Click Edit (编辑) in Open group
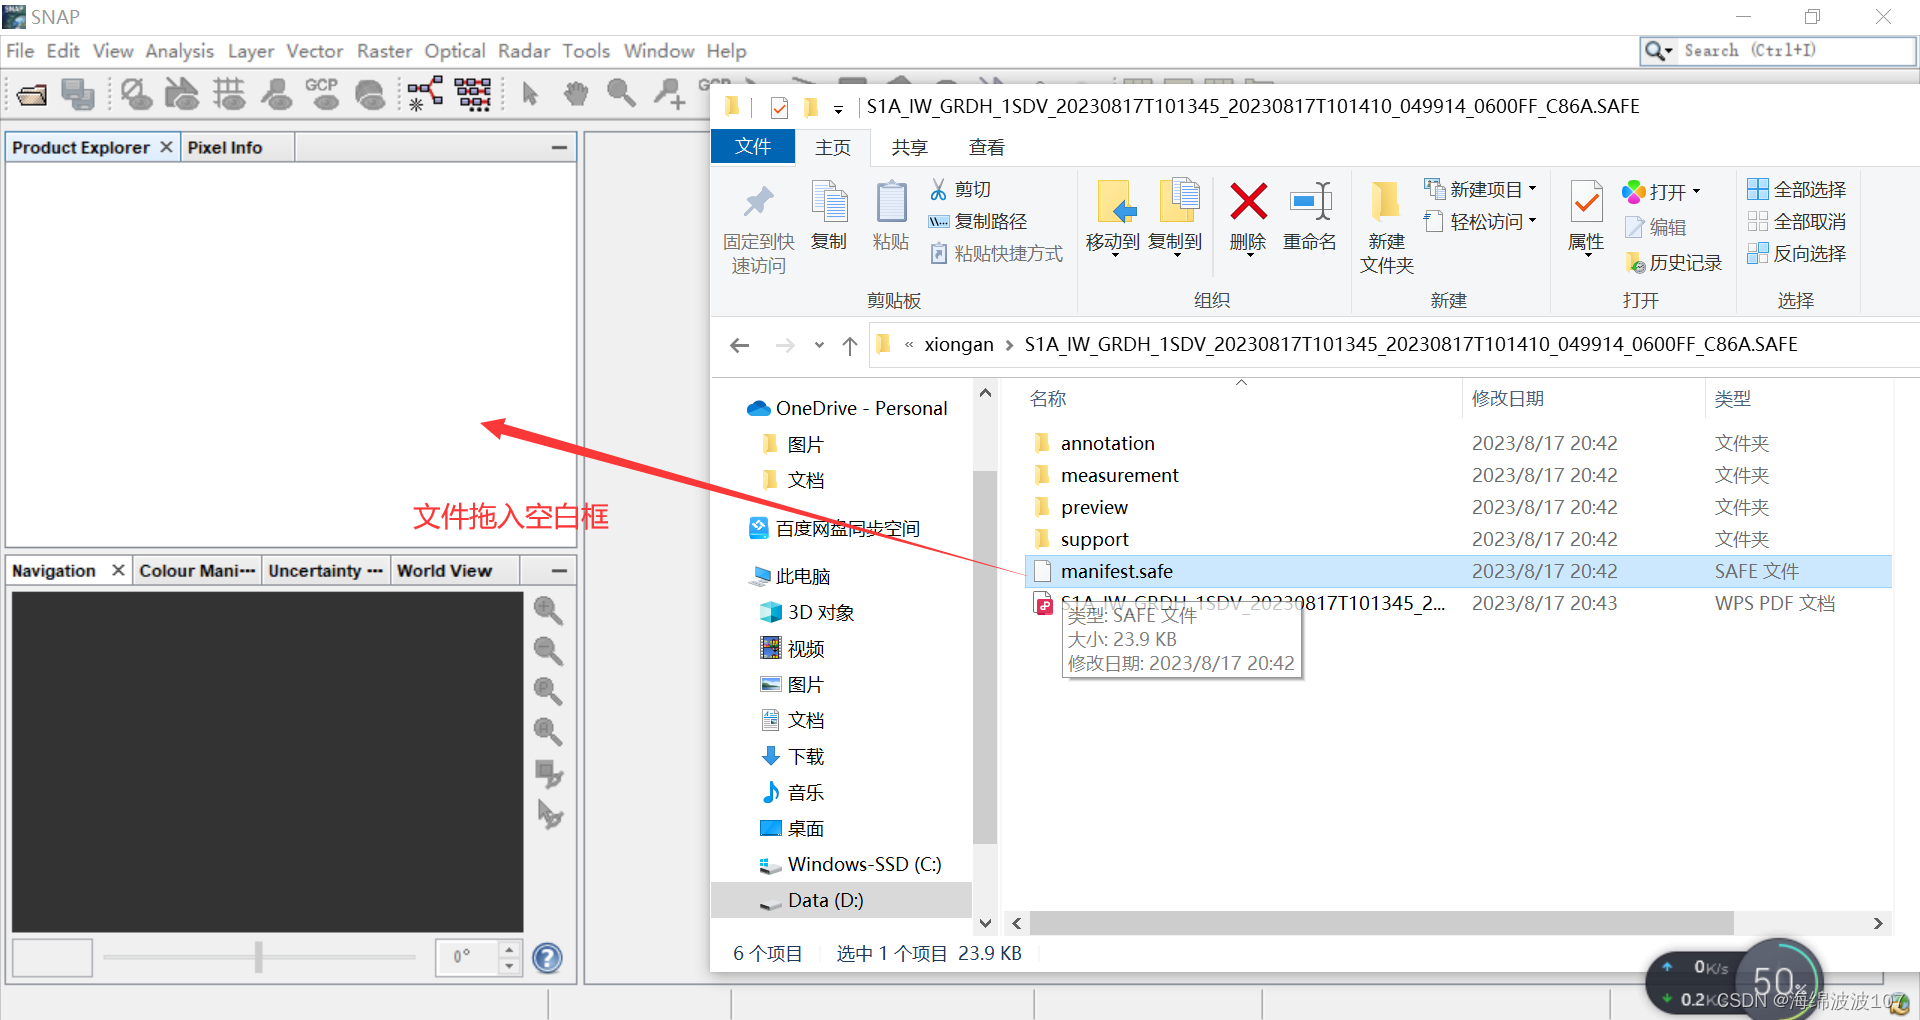This screenshot has width=1920, height=1020. 1656,227
